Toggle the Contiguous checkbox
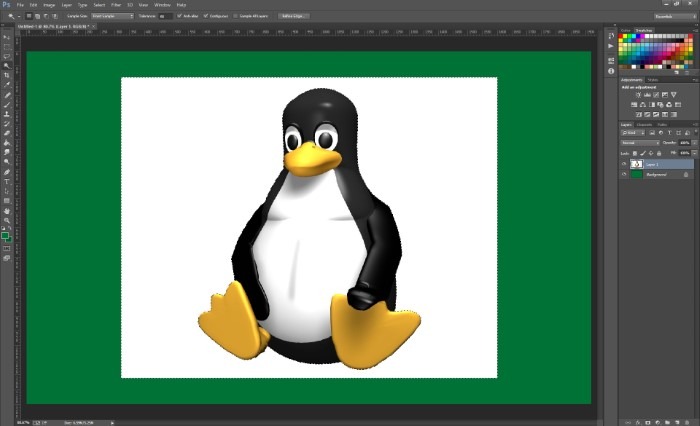The height and width of the screenshot is (426, 700). tap(206, 16)
